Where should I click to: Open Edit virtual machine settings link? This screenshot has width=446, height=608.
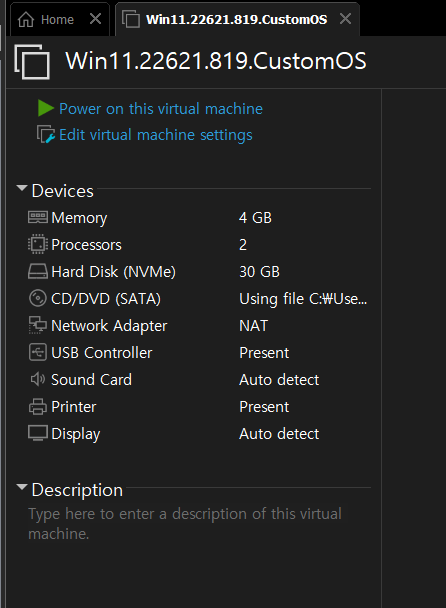(x=156, y=135)
